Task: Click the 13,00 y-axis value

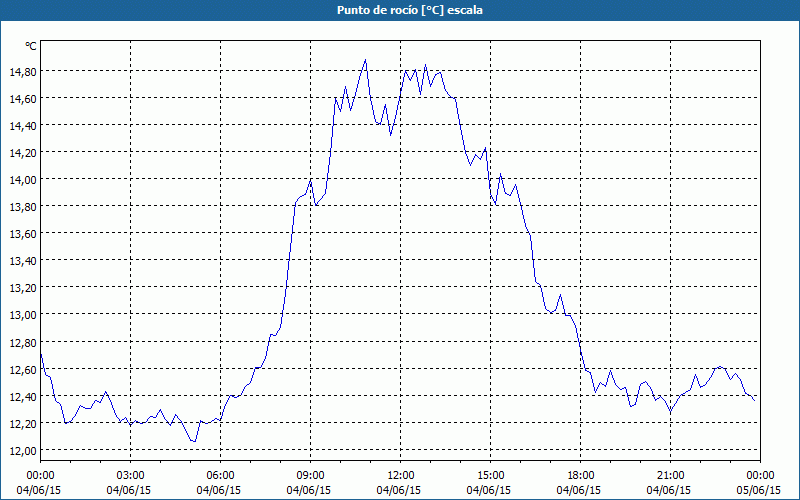Action: (23, 315)
